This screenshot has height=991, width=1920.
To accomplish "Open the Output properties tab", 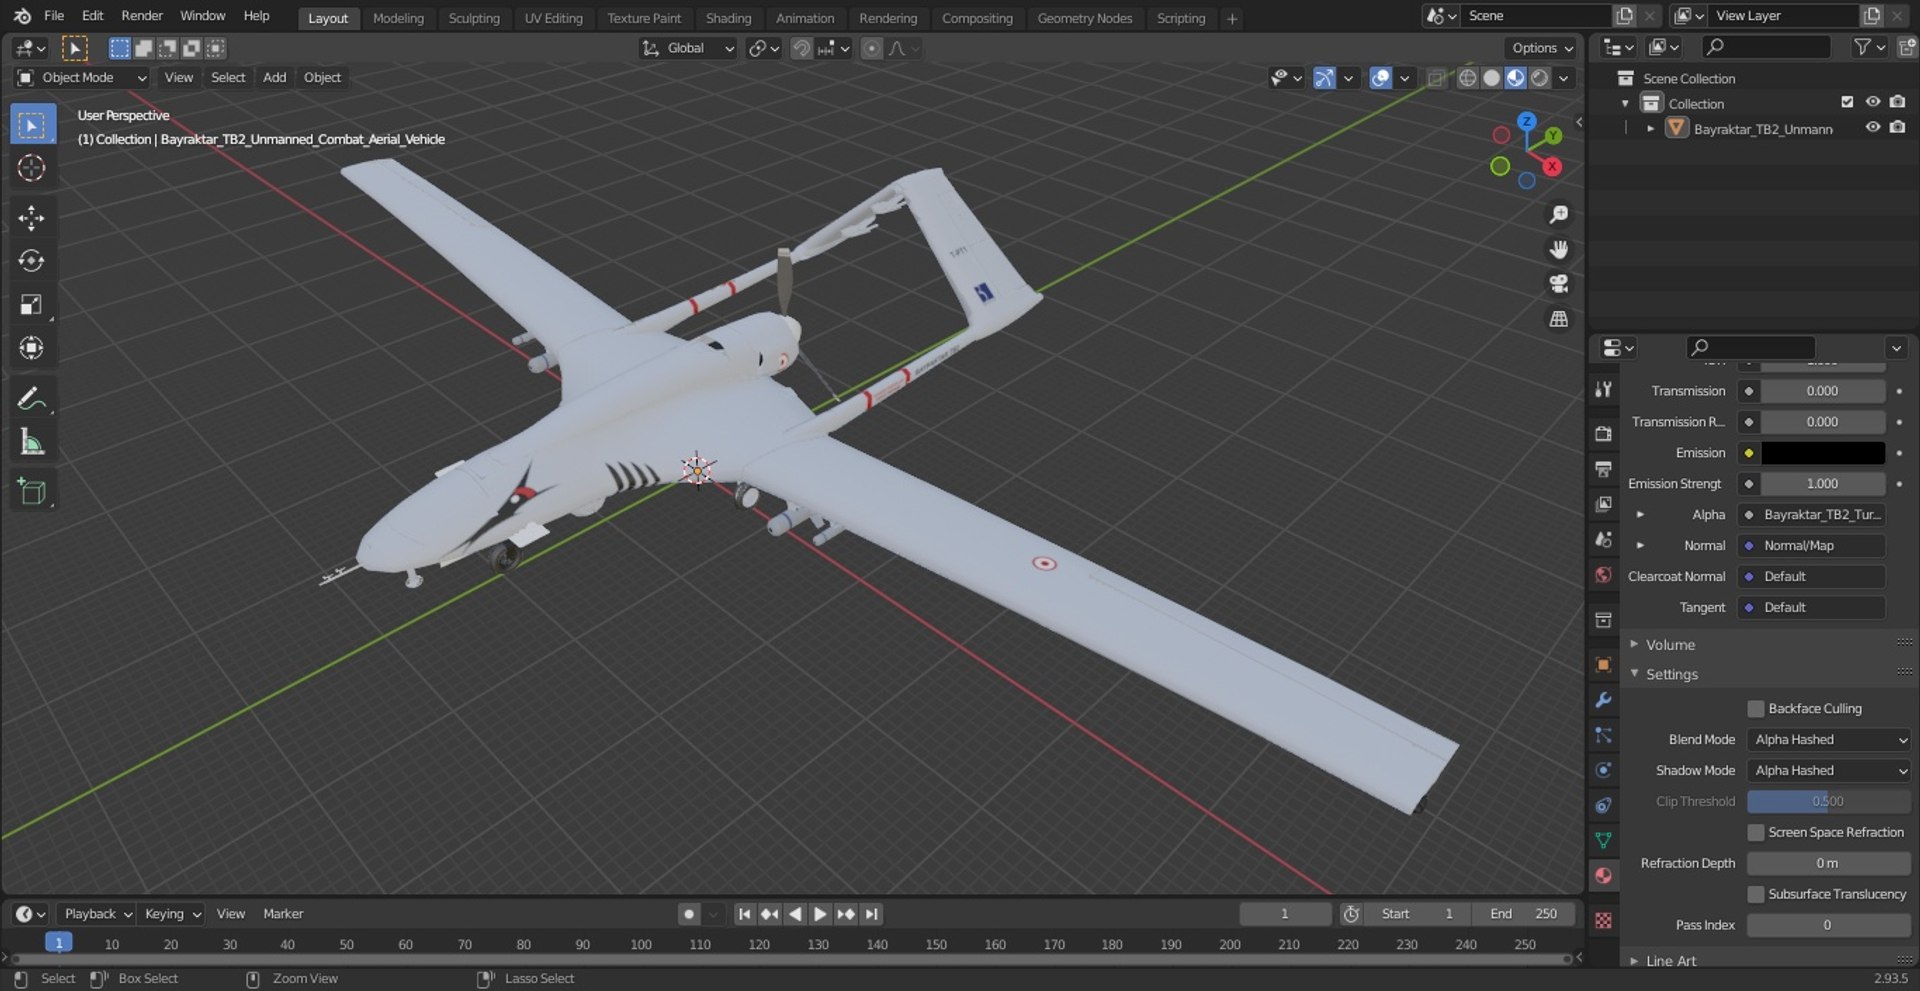I will point(1603,469).
